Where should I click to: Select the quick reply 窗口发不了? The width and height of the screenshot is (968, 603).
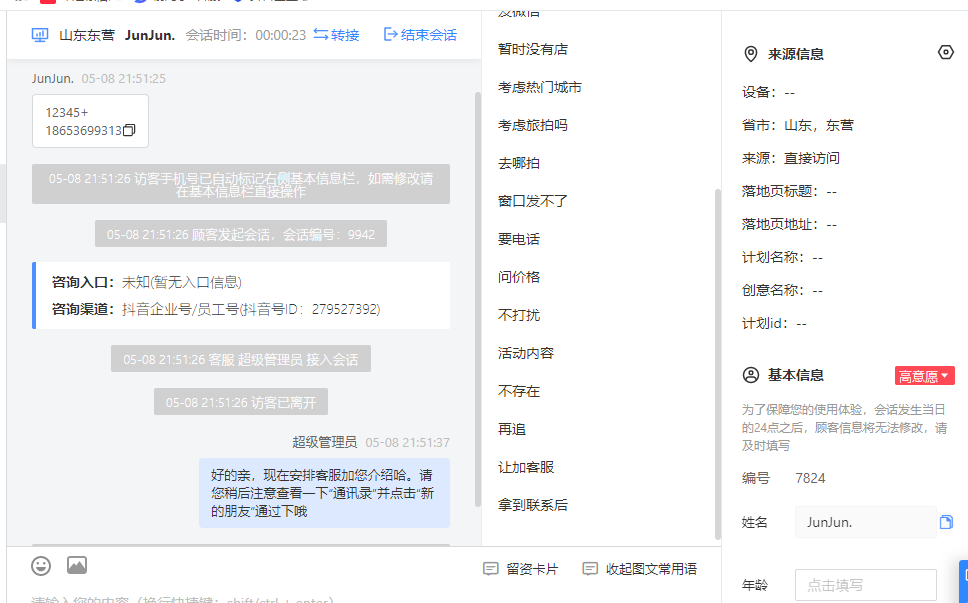(x=533, y=201)
